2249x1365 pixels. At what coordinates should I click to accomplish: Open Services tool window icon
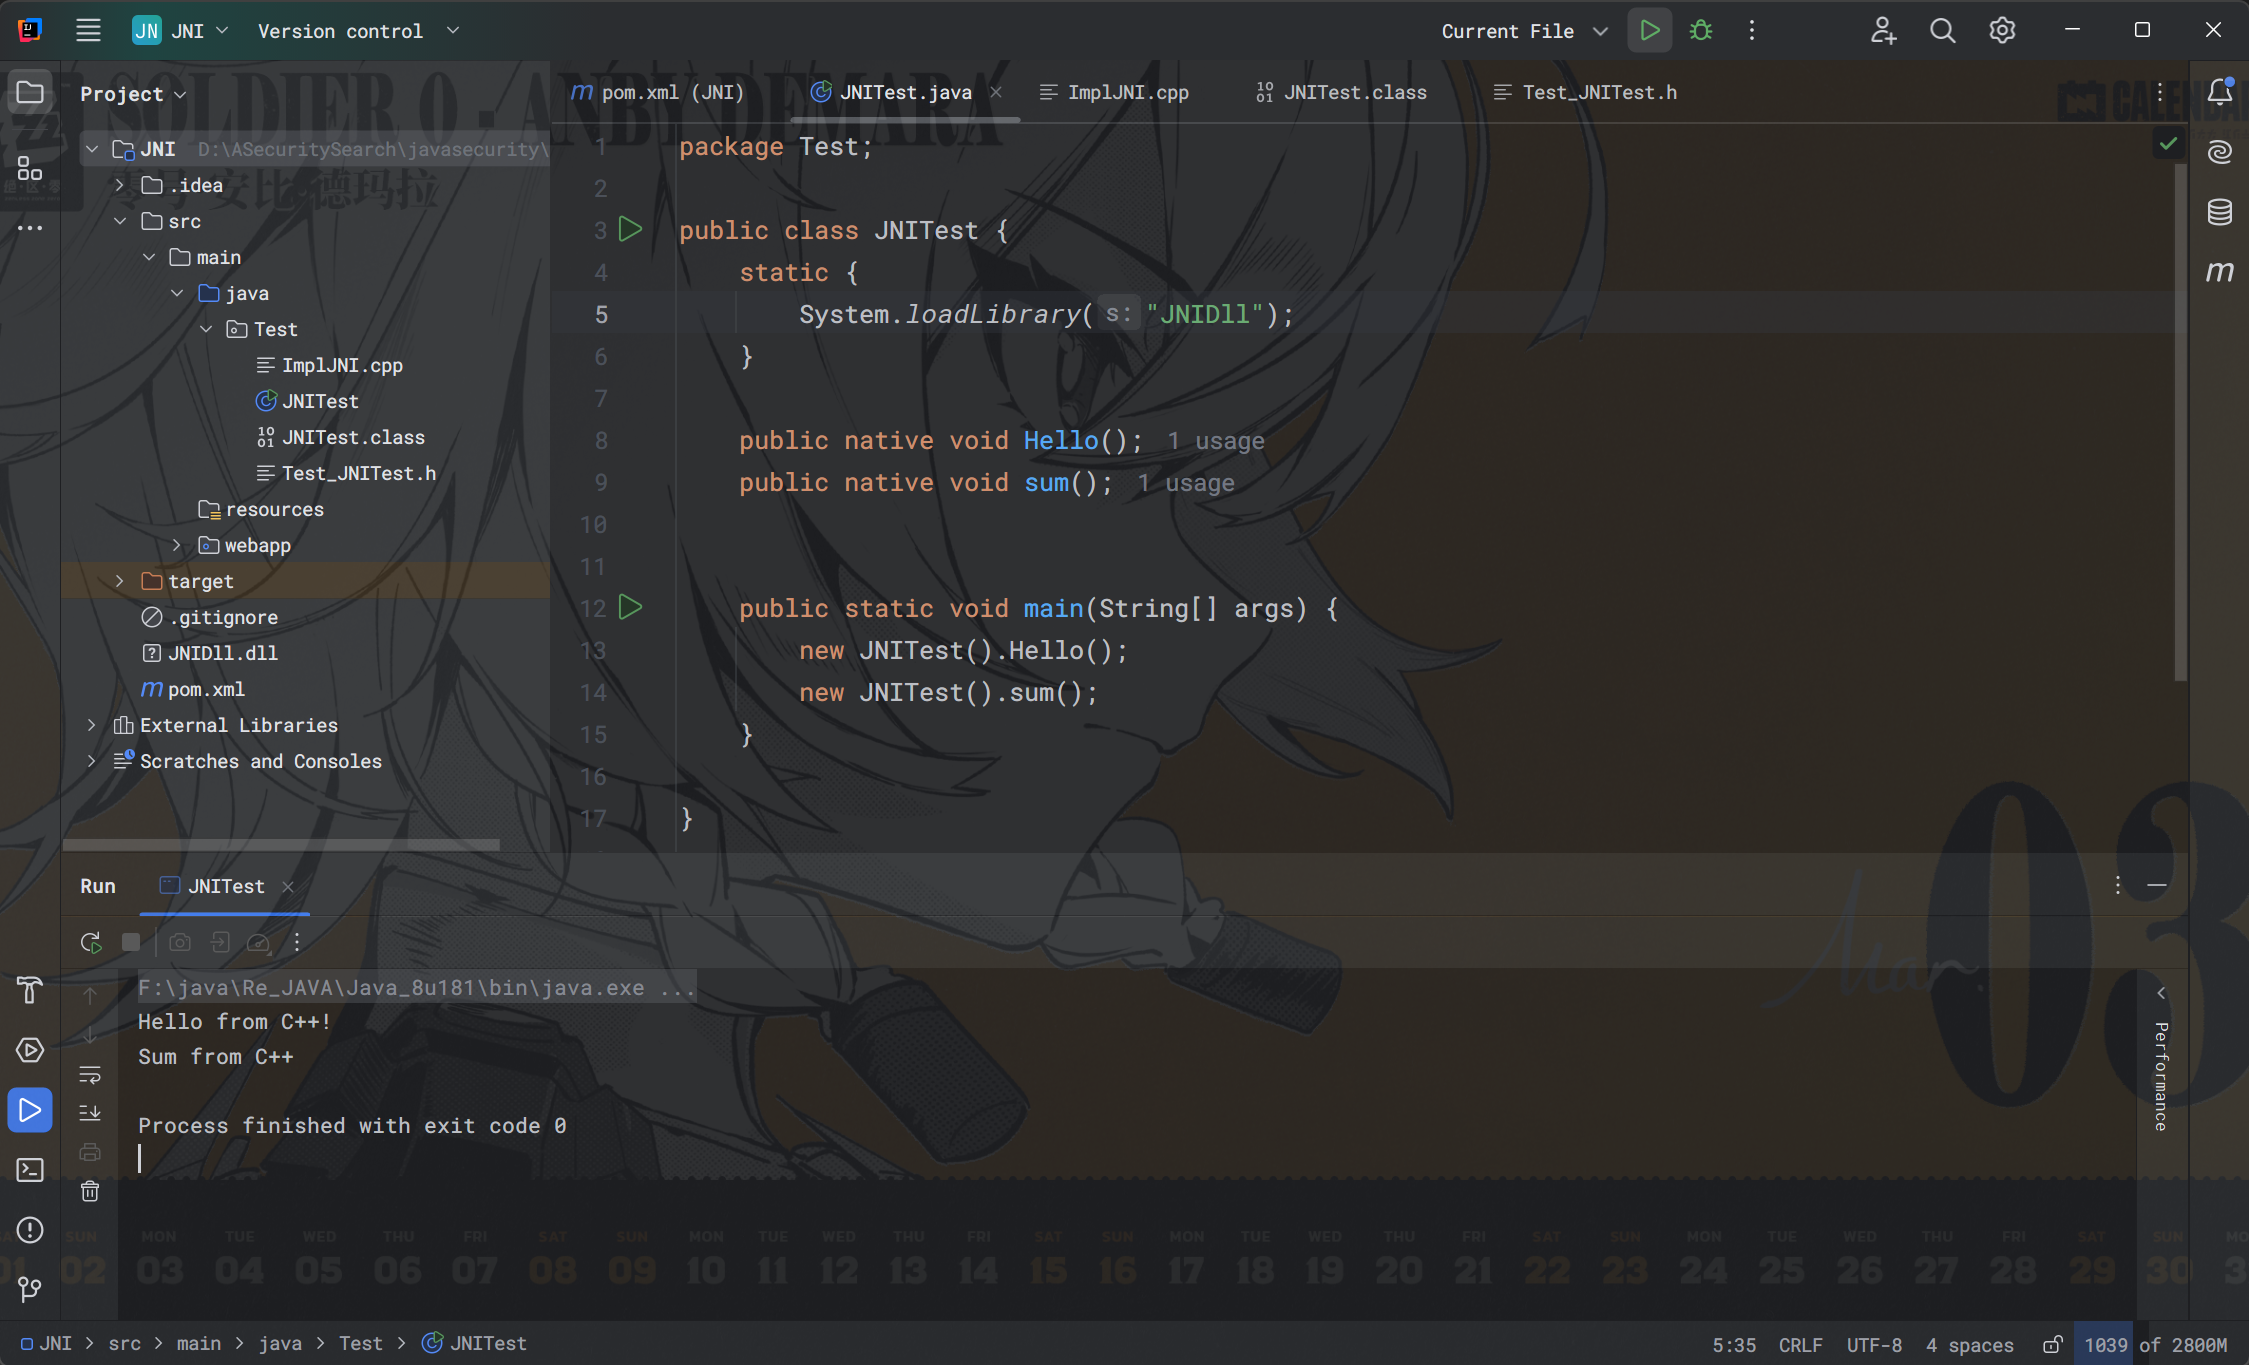pos(30,1050)
